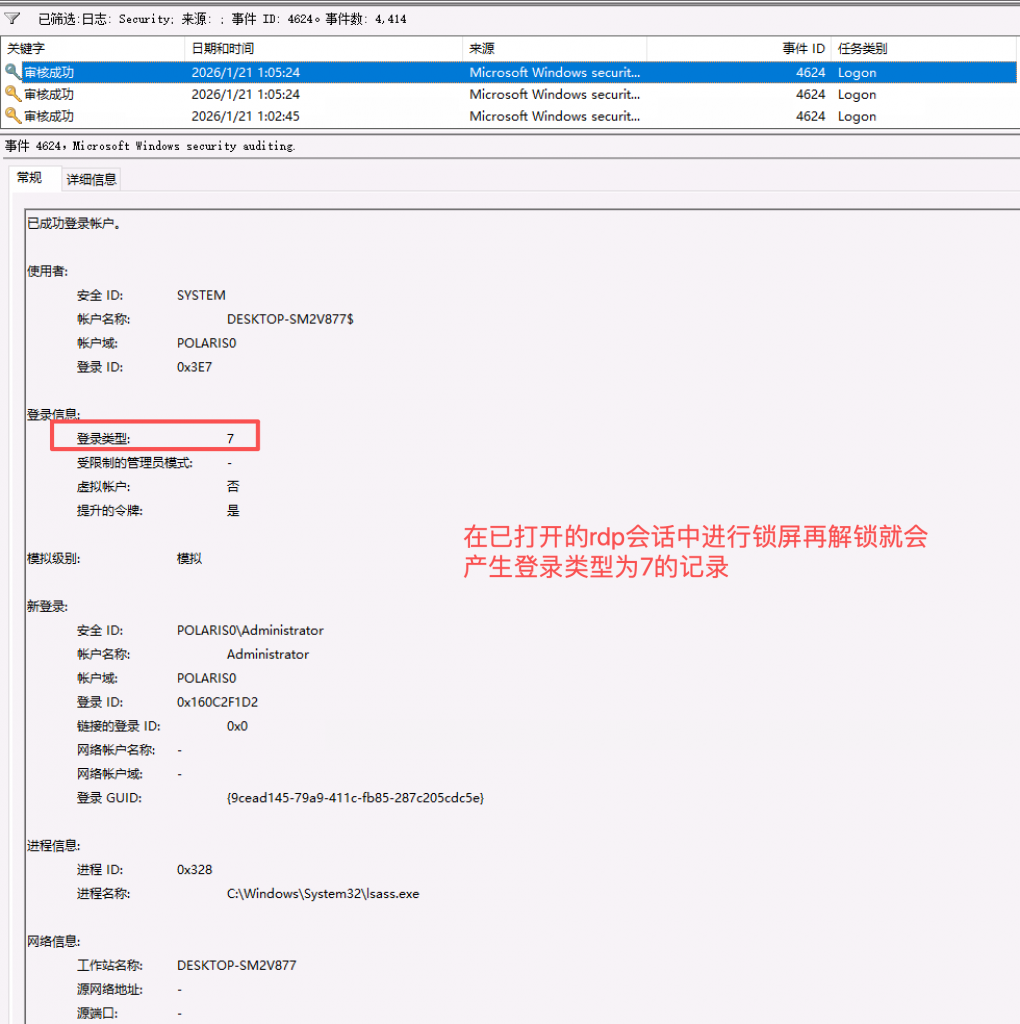
Task: Click the lsass.exe process name path
Action: (x=323, y=894)
